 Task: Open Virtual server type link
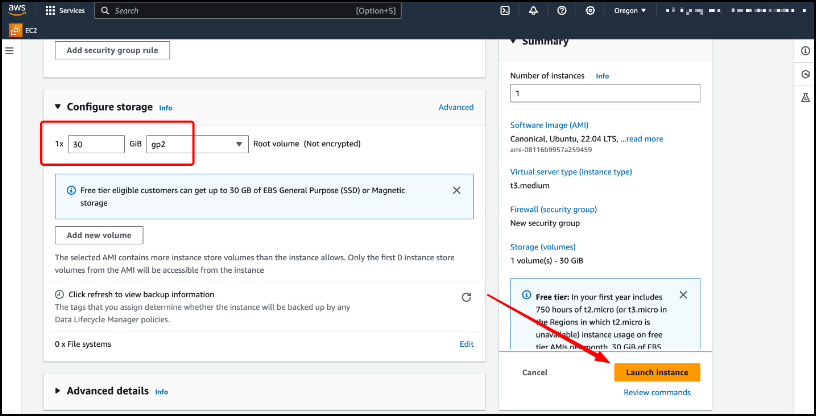point(571,172)
